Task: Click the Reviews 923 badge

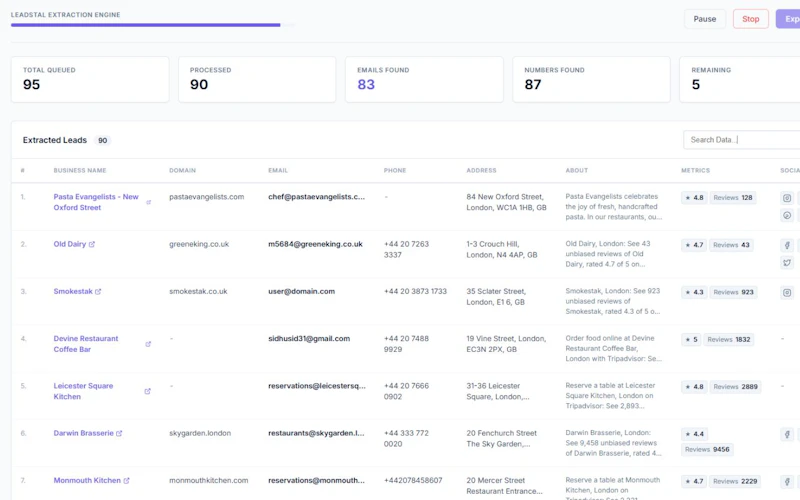Action: click(733, 292)
